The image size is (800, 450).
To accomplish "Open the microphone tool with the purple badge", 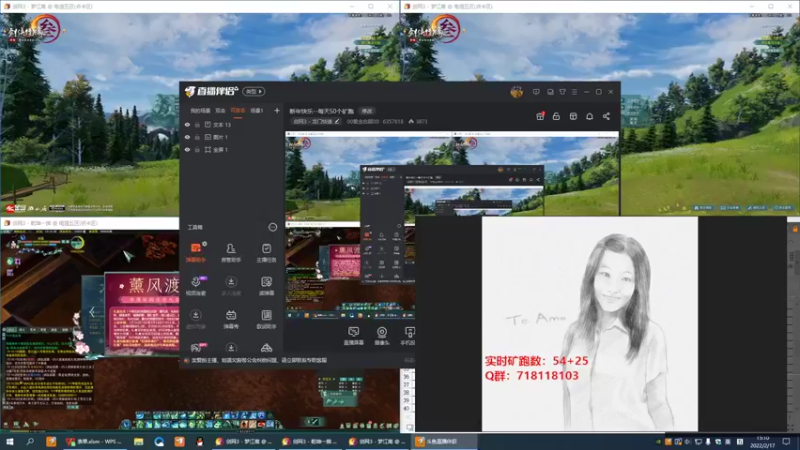I will (x=196, y=286).
